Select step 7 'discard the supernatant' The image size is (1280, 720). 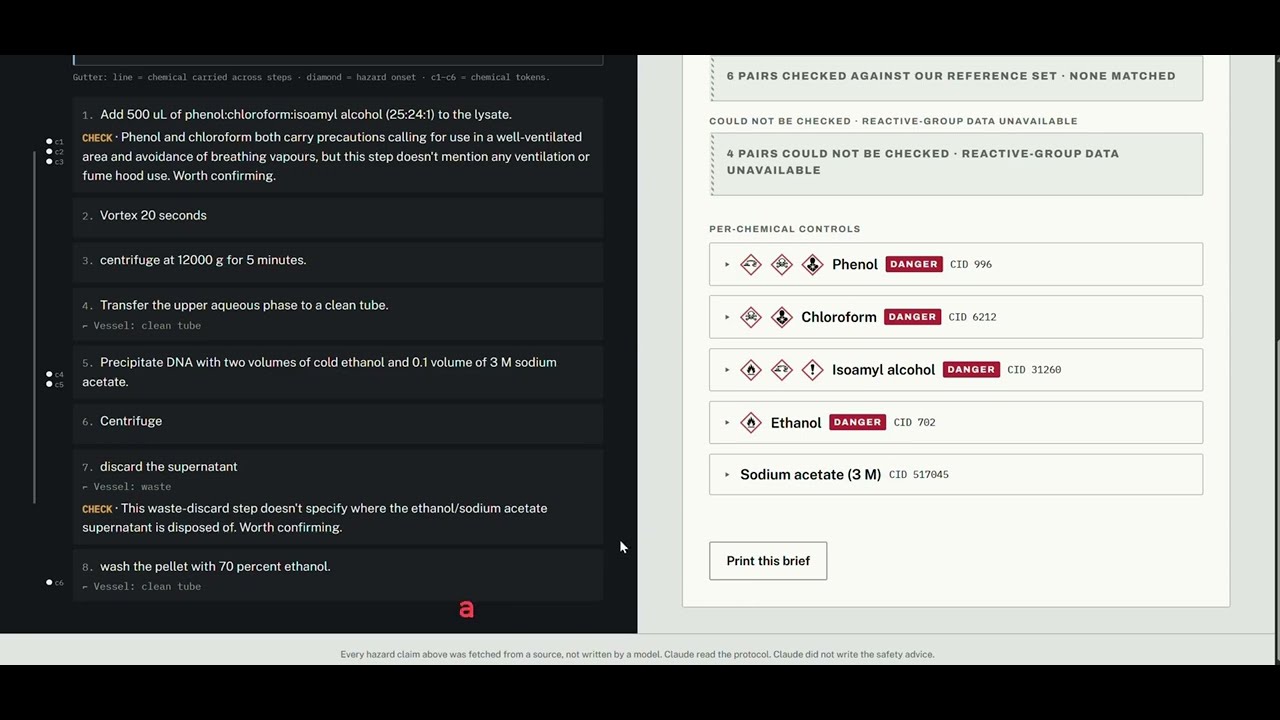(169, 467)
